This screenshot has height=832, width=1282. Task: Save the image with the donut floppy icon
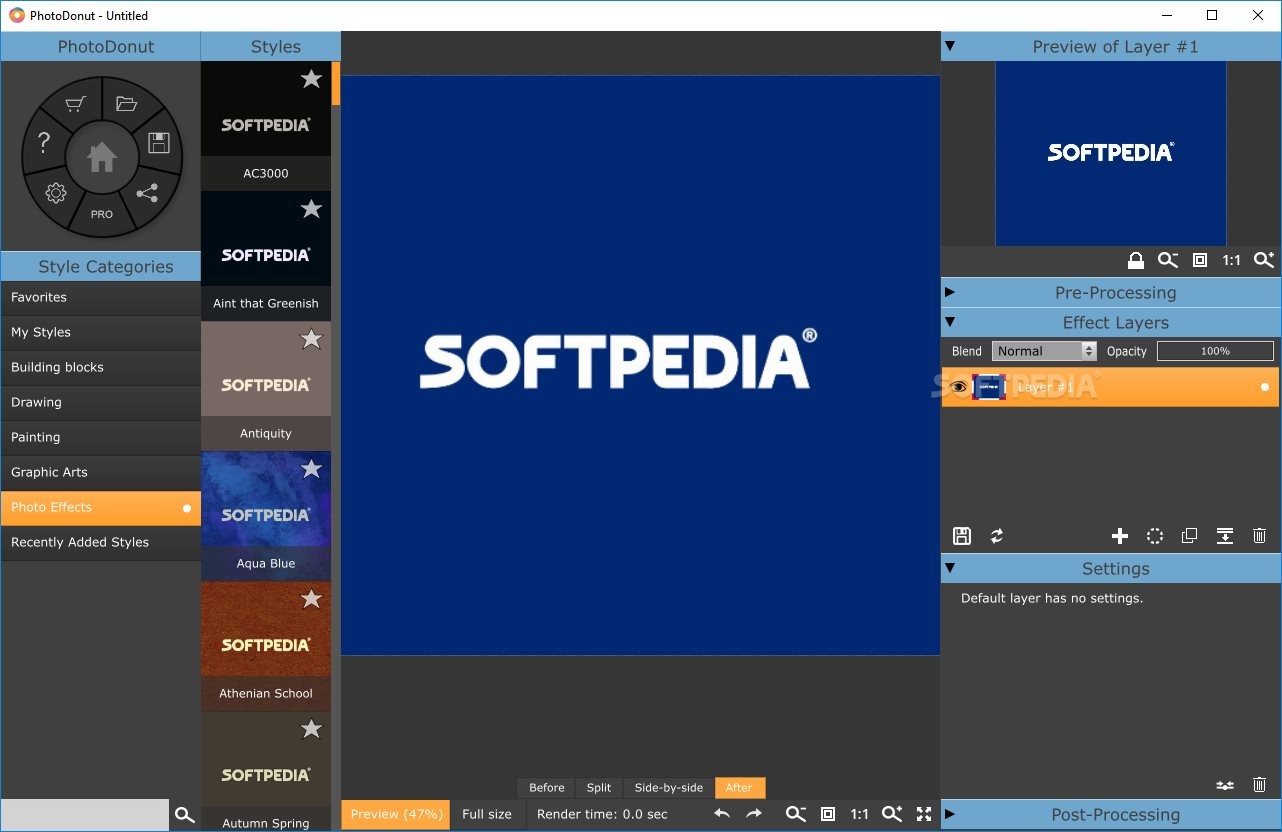pyautogui.click(x=158, y=142)
